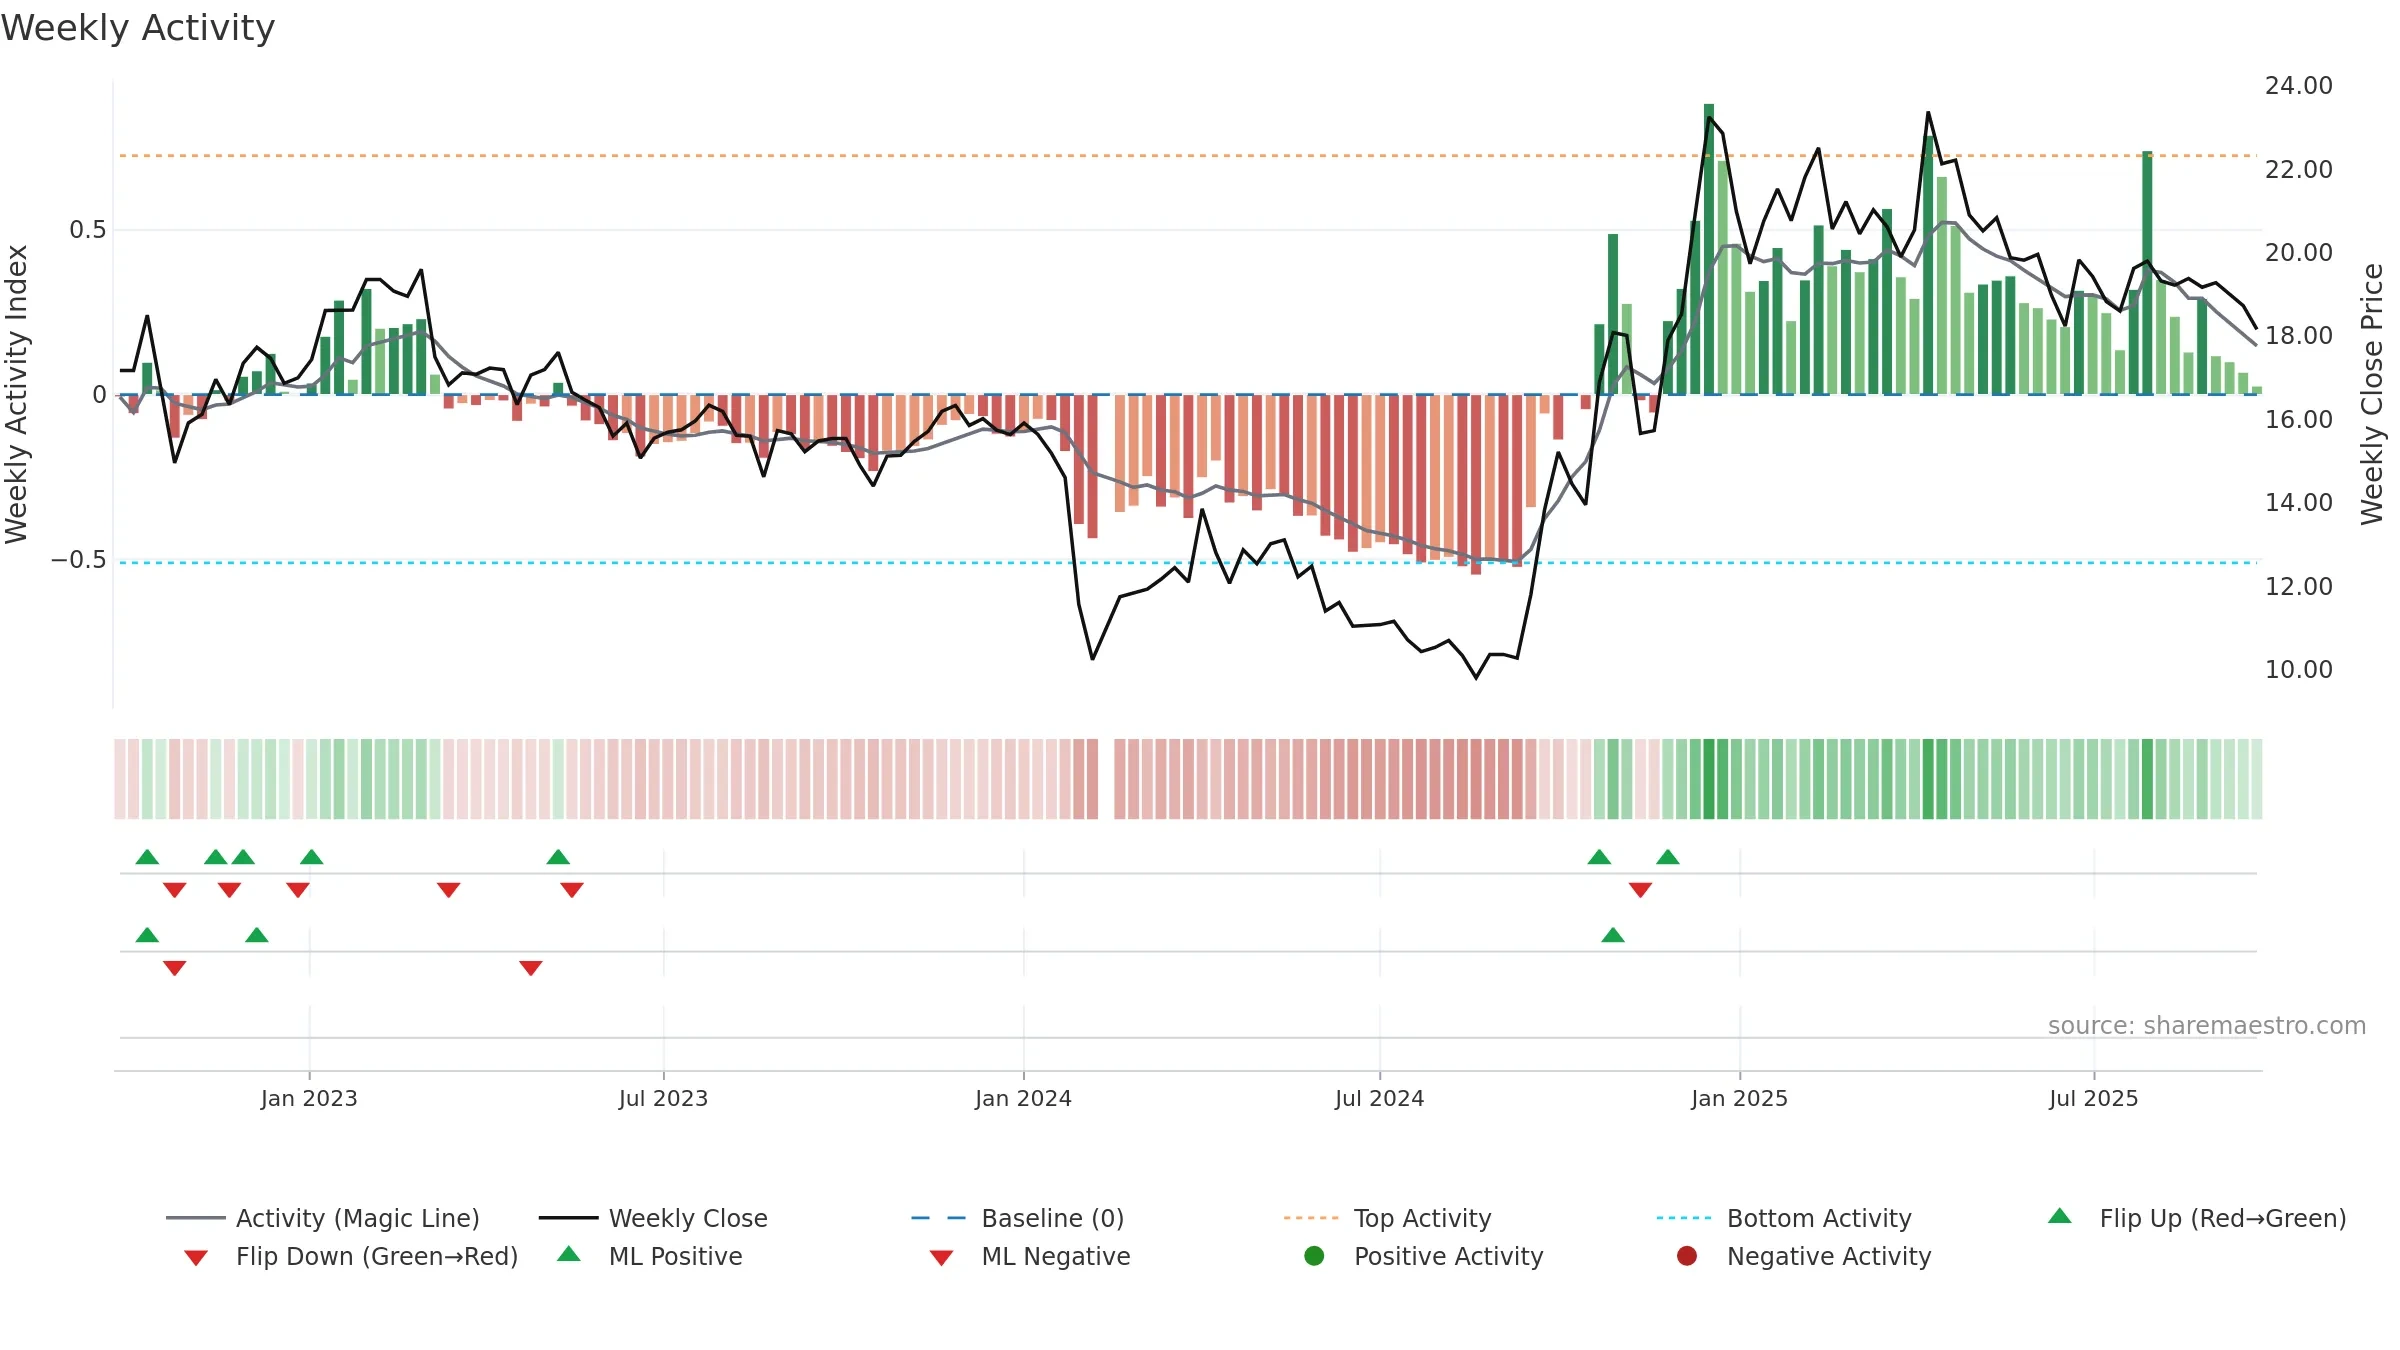Click the 16.00 price axis label
The height and width of the screenshot is (1350, 2400).
2298,419
